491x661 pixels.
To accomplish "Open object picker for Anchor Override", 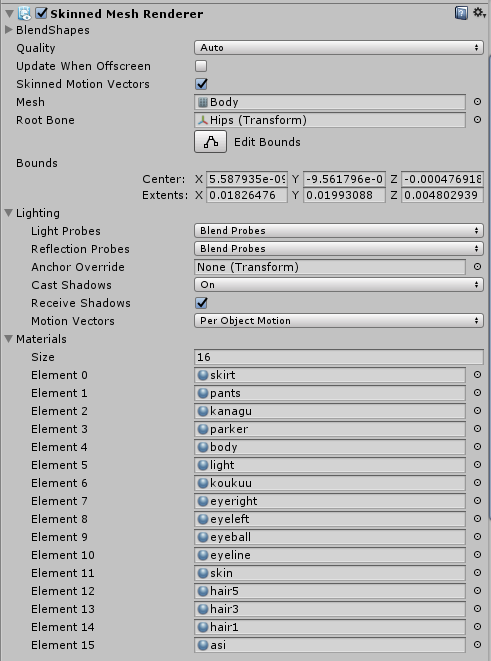I will coord(477,266).
